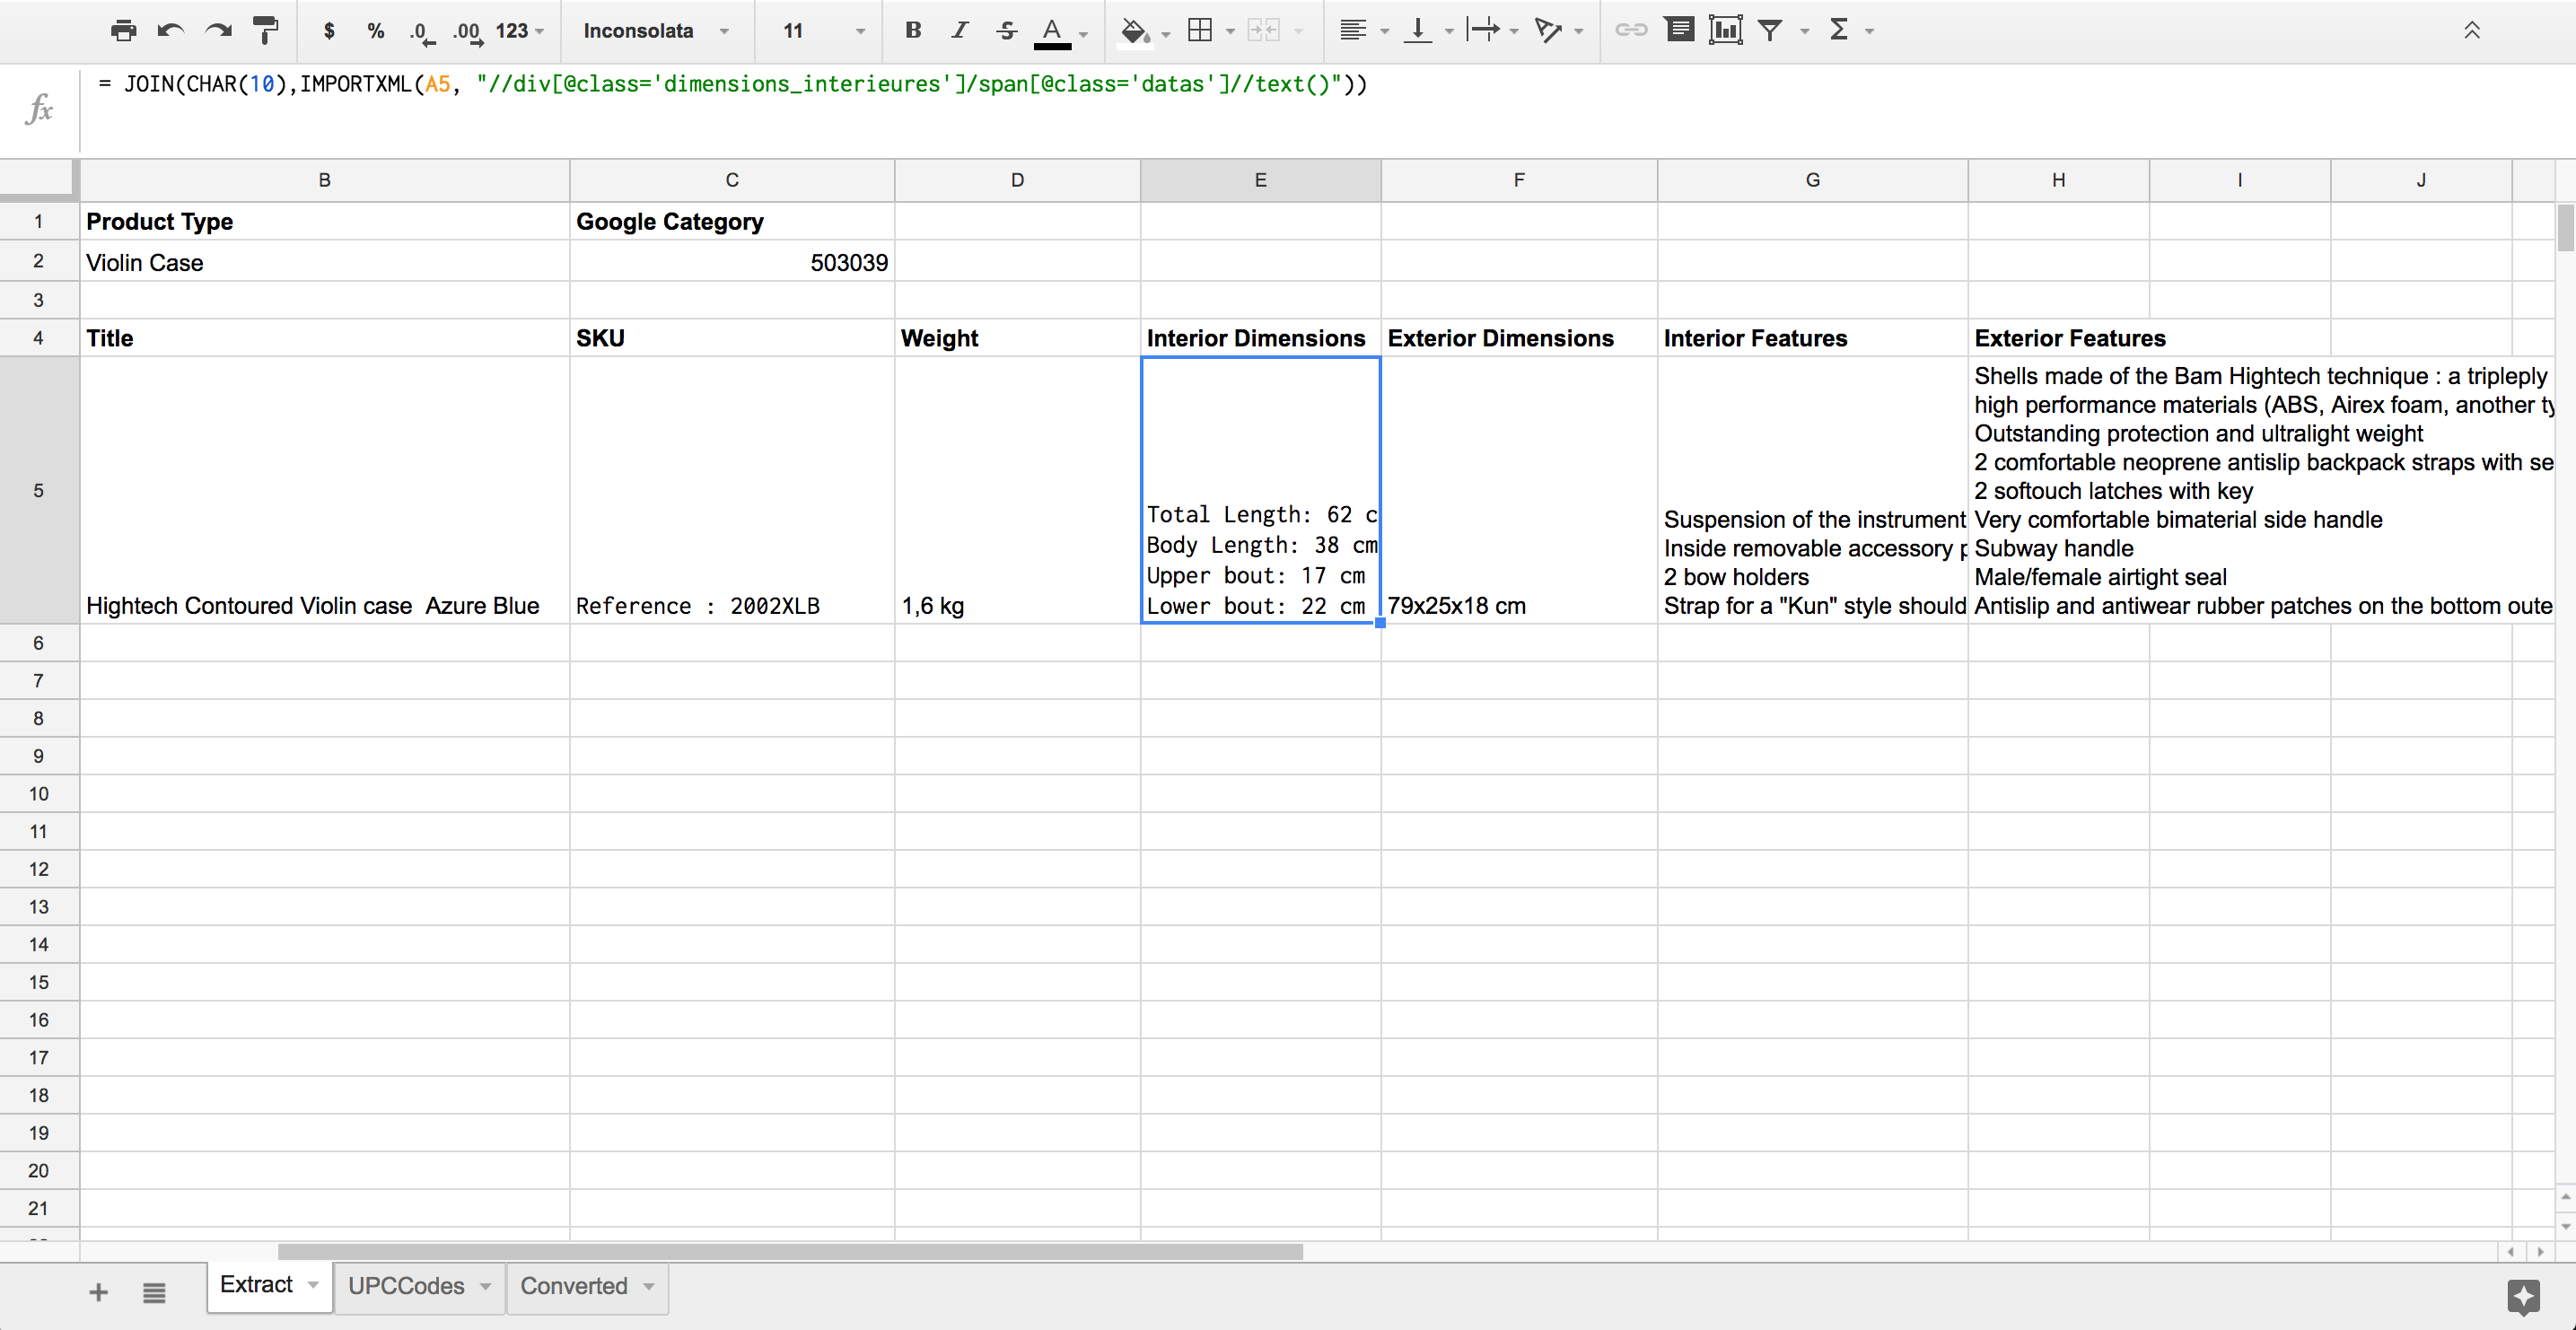The width and height of the screenshot is (2576, 1330).
Task: Open vertical align options
Action: point(1417,31)
